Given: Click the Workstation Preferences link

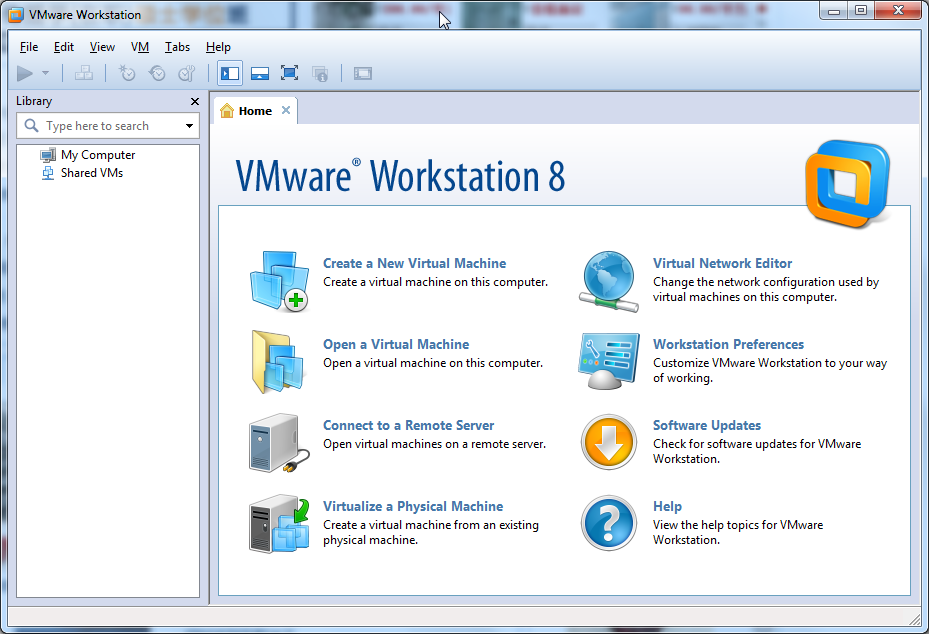Looking at the screenshot, I should [x=728, y=344].
